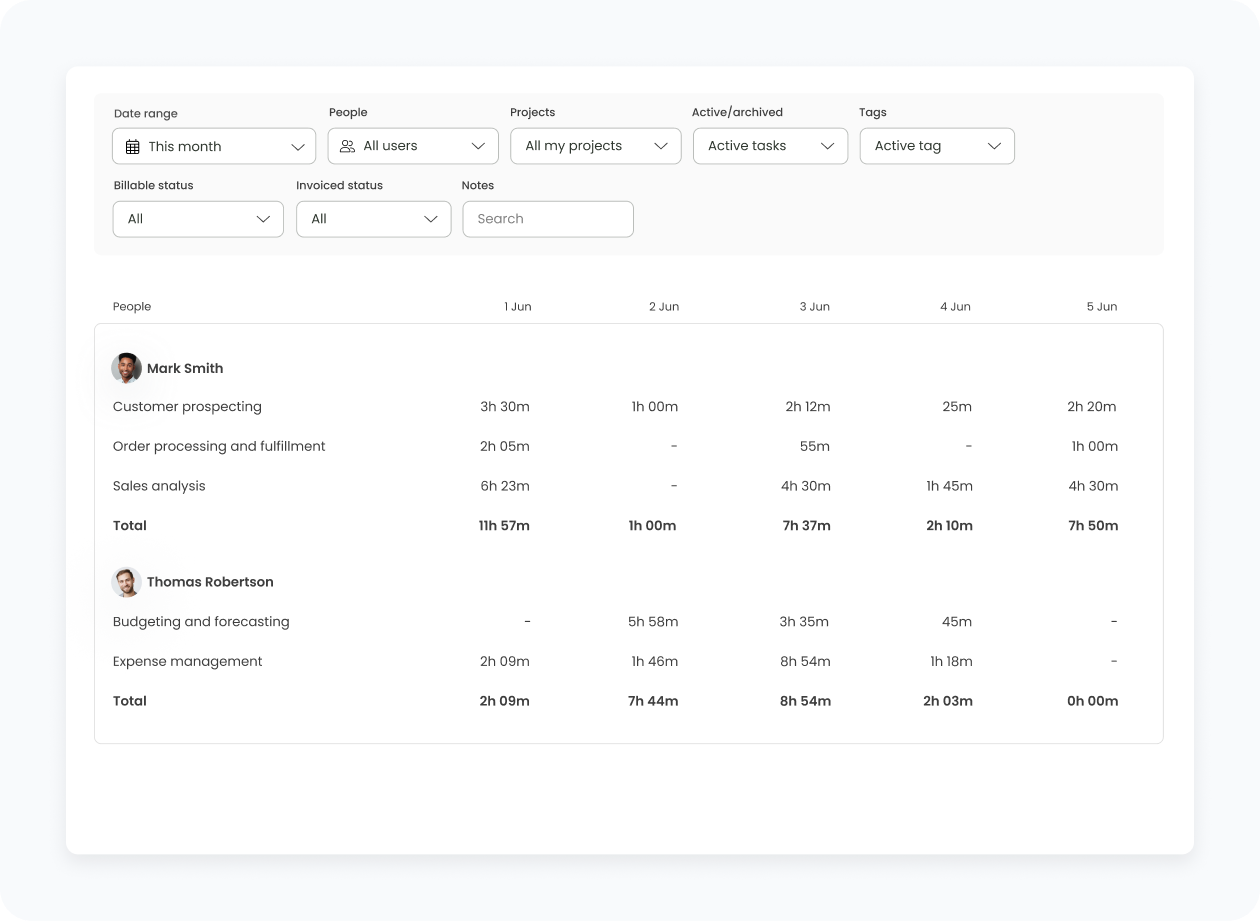The width and height of the screenshot is (1260, 921).
Task: Click the Expense management task
Action: [187, 662]
